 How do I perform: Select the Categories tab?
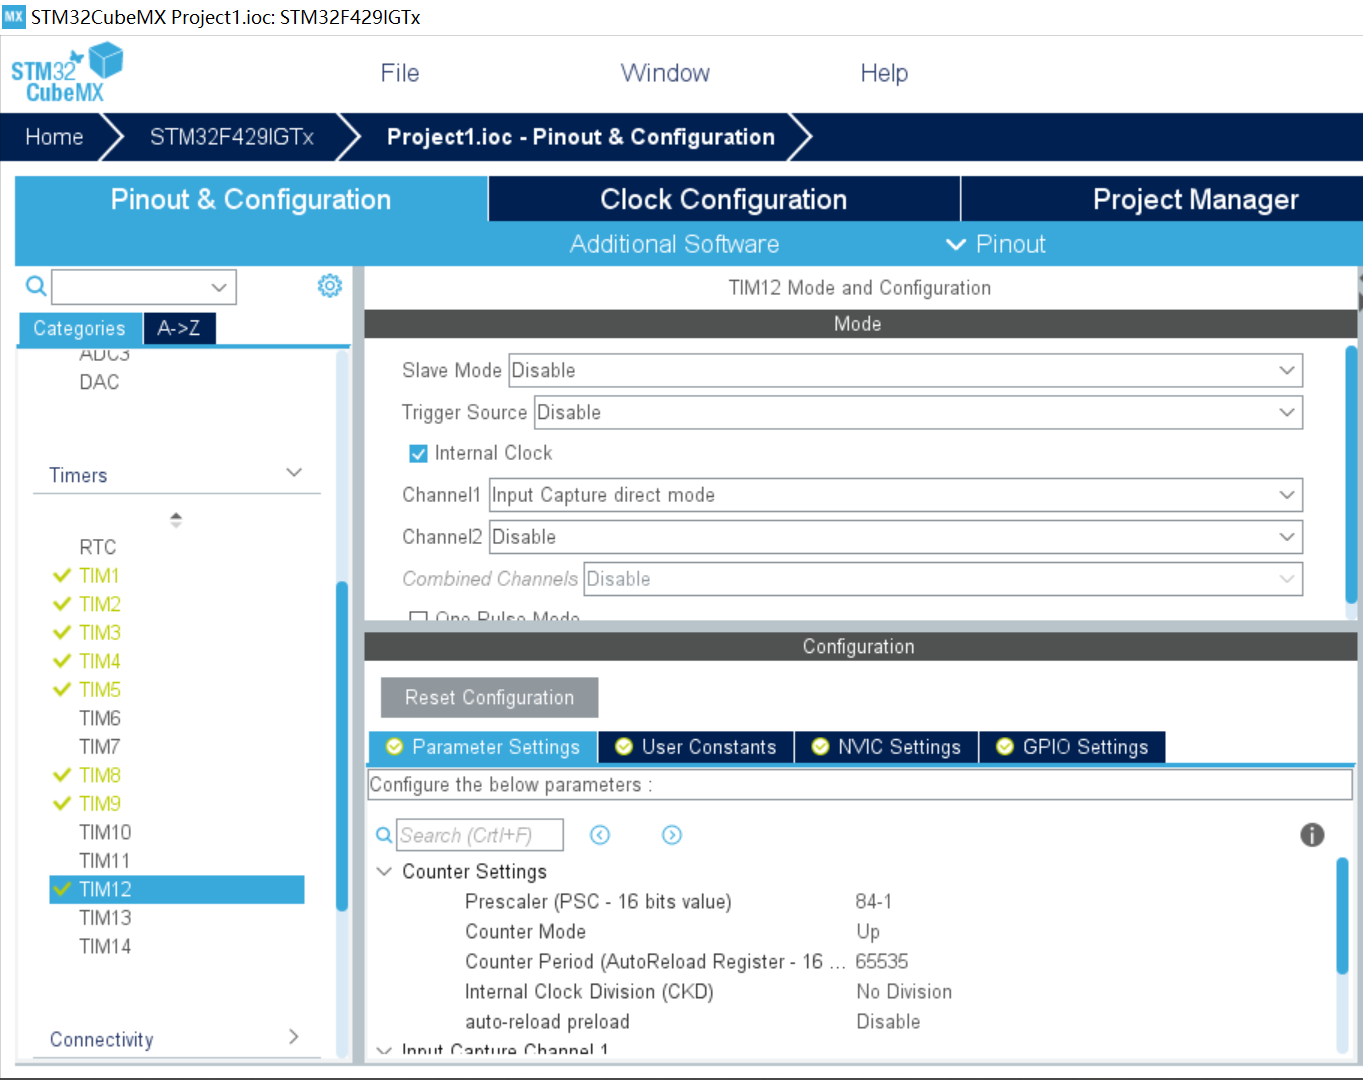(x=80, y=328)
